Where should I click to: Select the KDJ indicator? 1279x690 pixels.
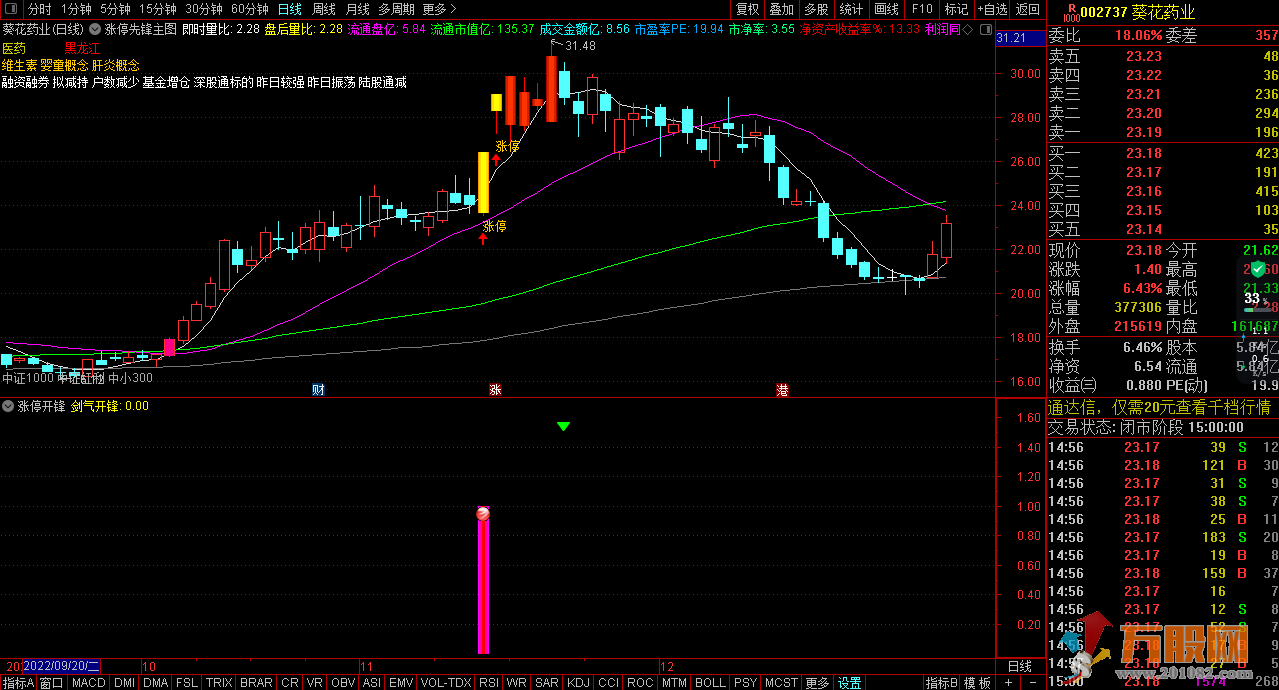pos(578,683)
